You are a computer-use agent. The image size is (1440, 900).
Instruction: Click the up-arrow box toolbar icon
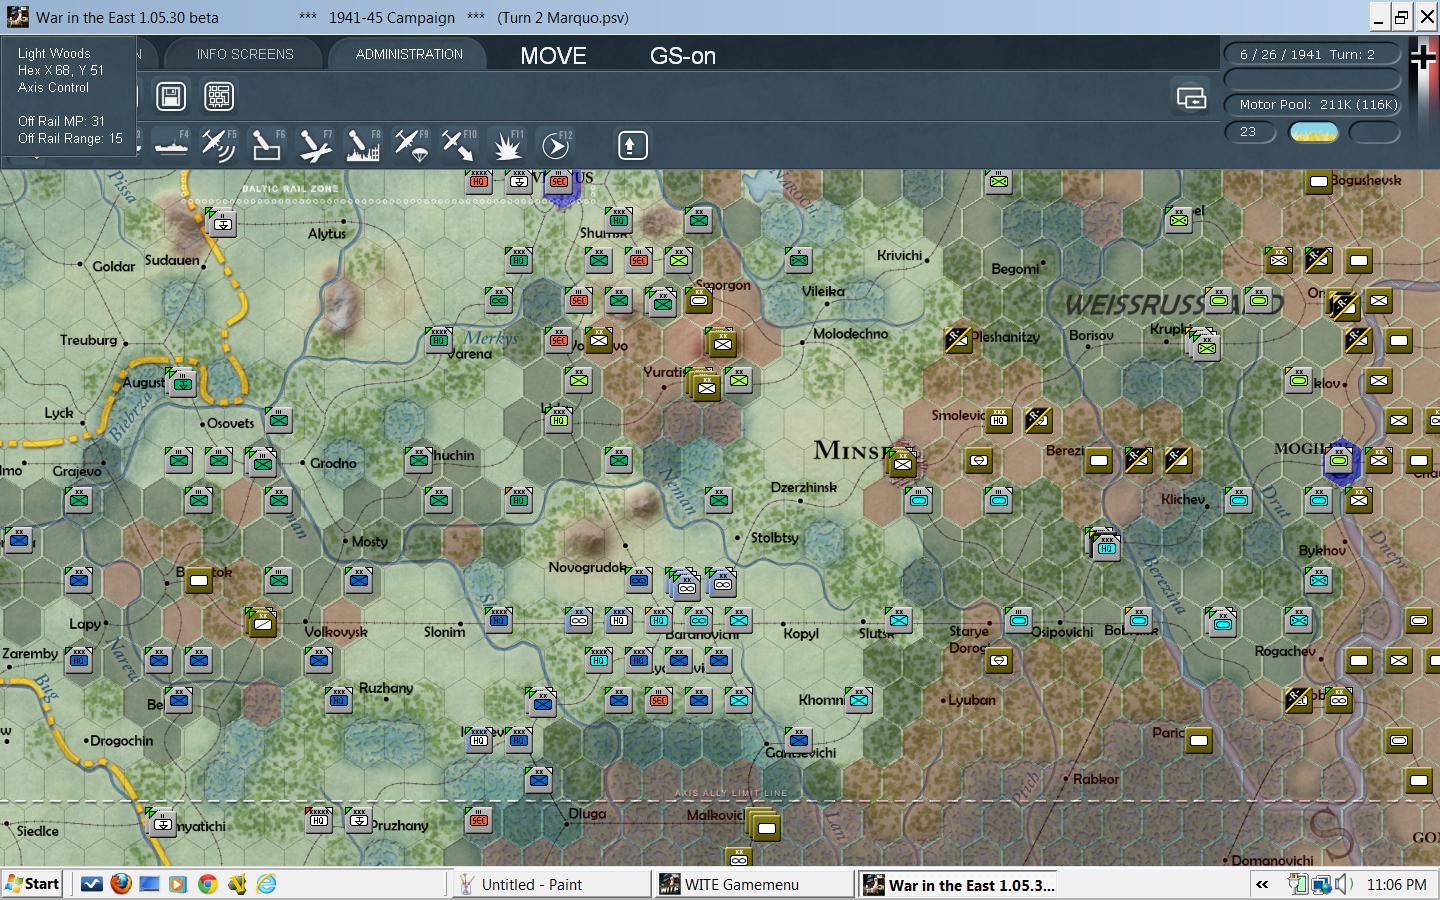631,146
